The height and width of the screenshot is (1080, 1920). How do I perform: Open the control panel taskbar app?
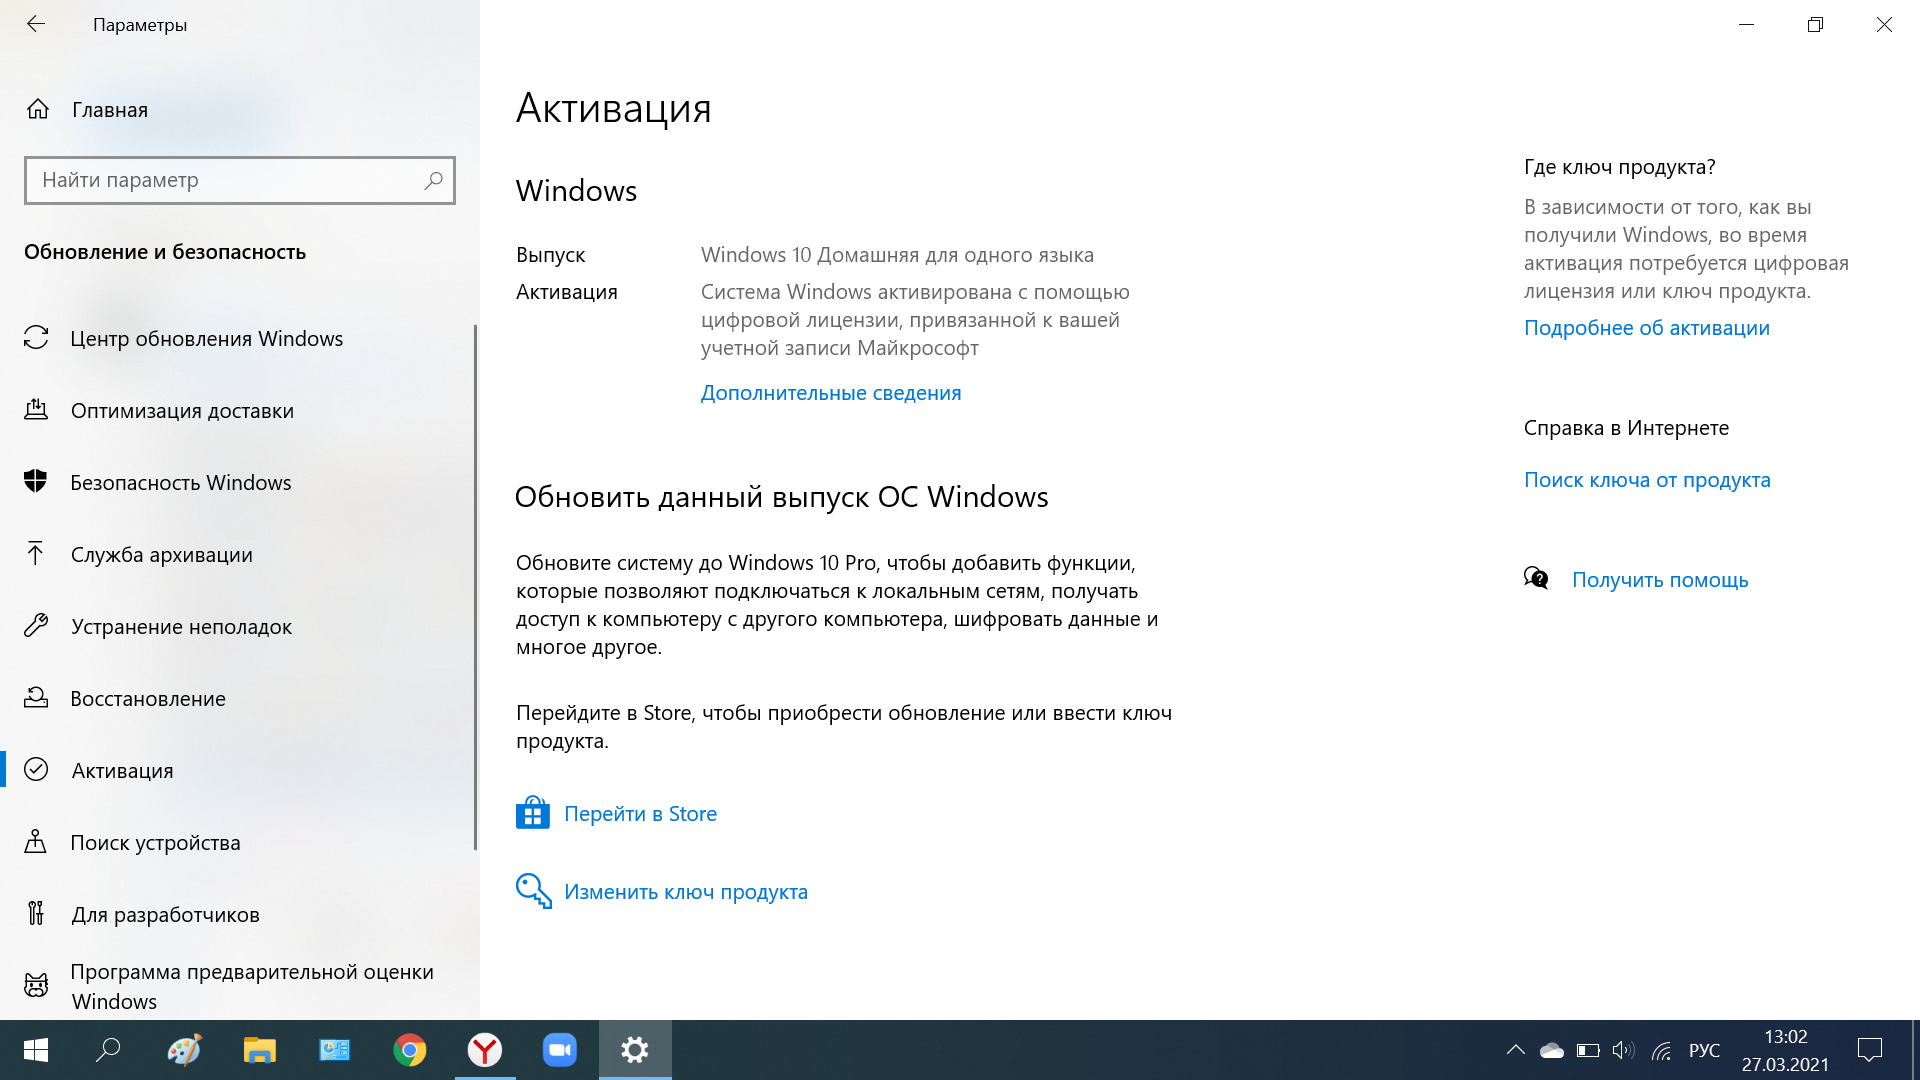coord(334,1050)
